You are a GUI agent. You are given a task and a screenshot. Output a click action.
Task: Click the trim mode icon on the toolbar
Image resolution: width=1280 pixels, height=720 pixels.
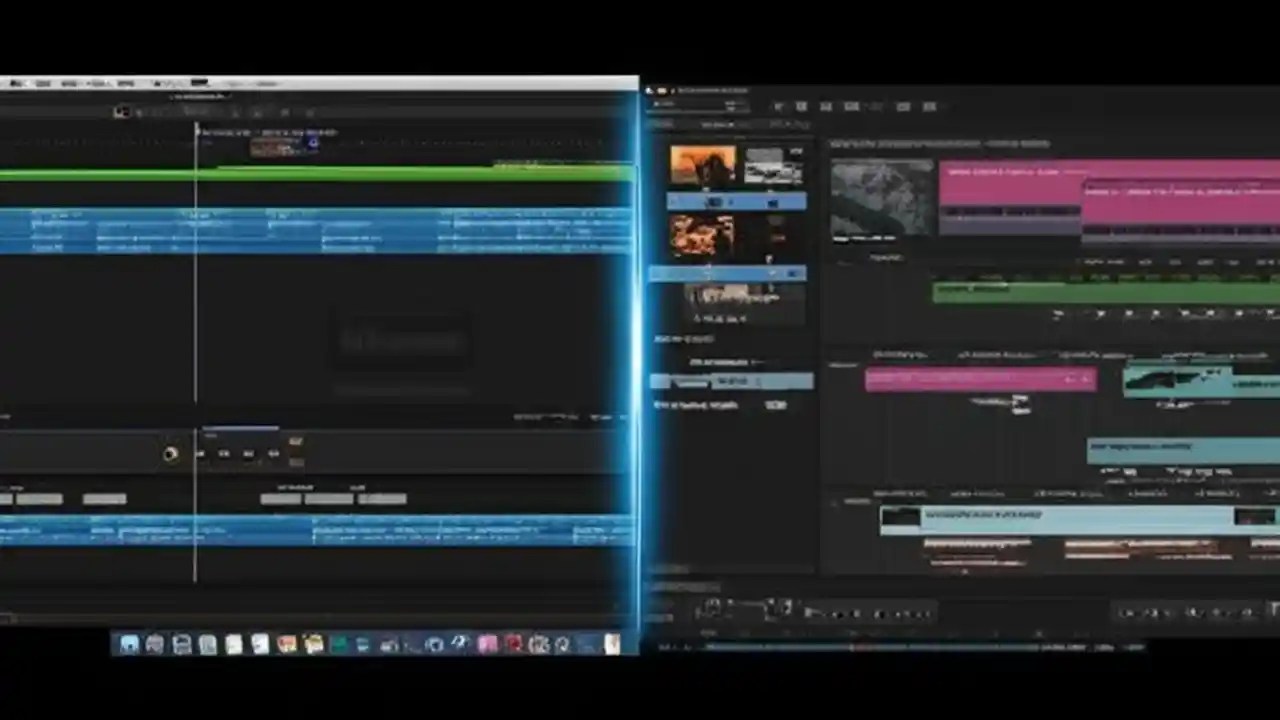851,106
